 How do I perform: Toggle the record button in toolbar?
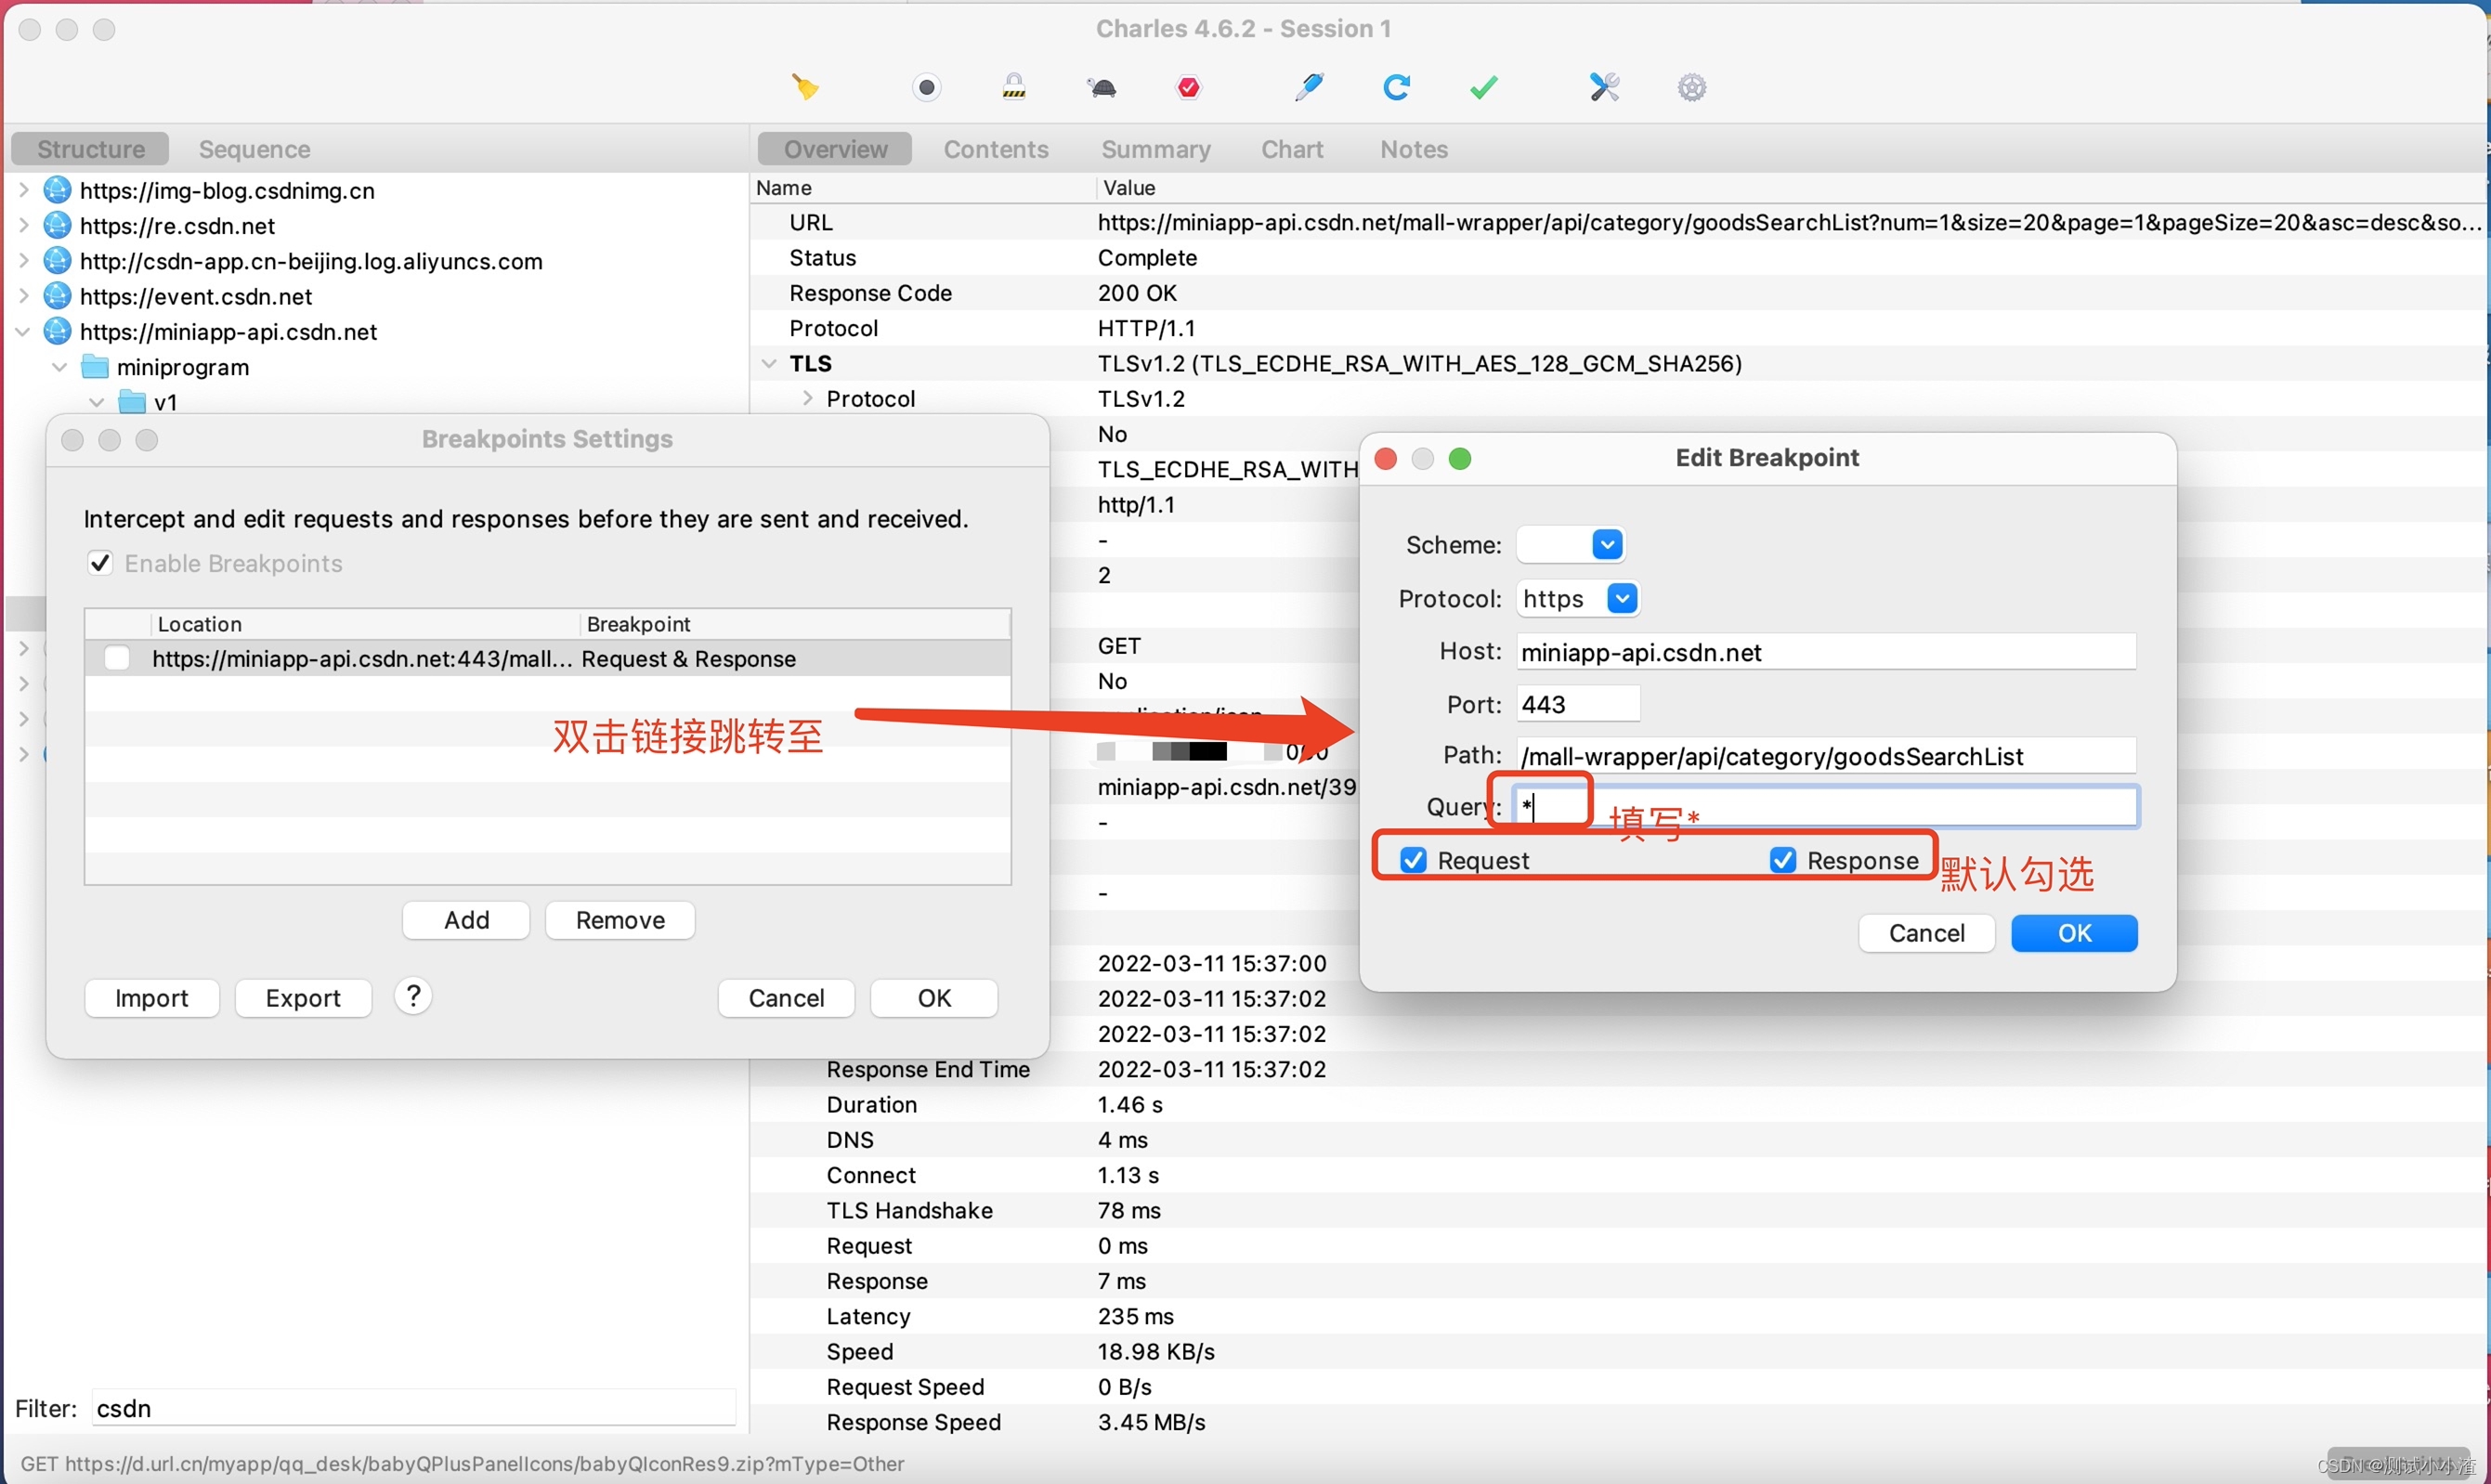[926, 88]
